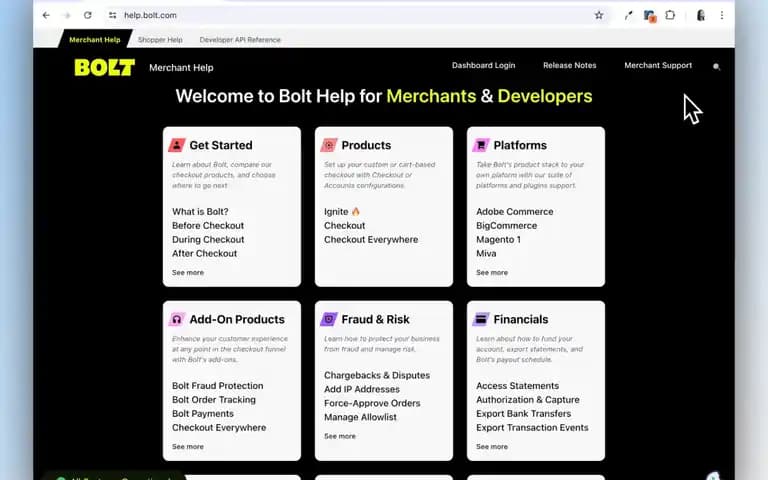
Task: Bookmark this page with the star icon
Action: point(599,15)
